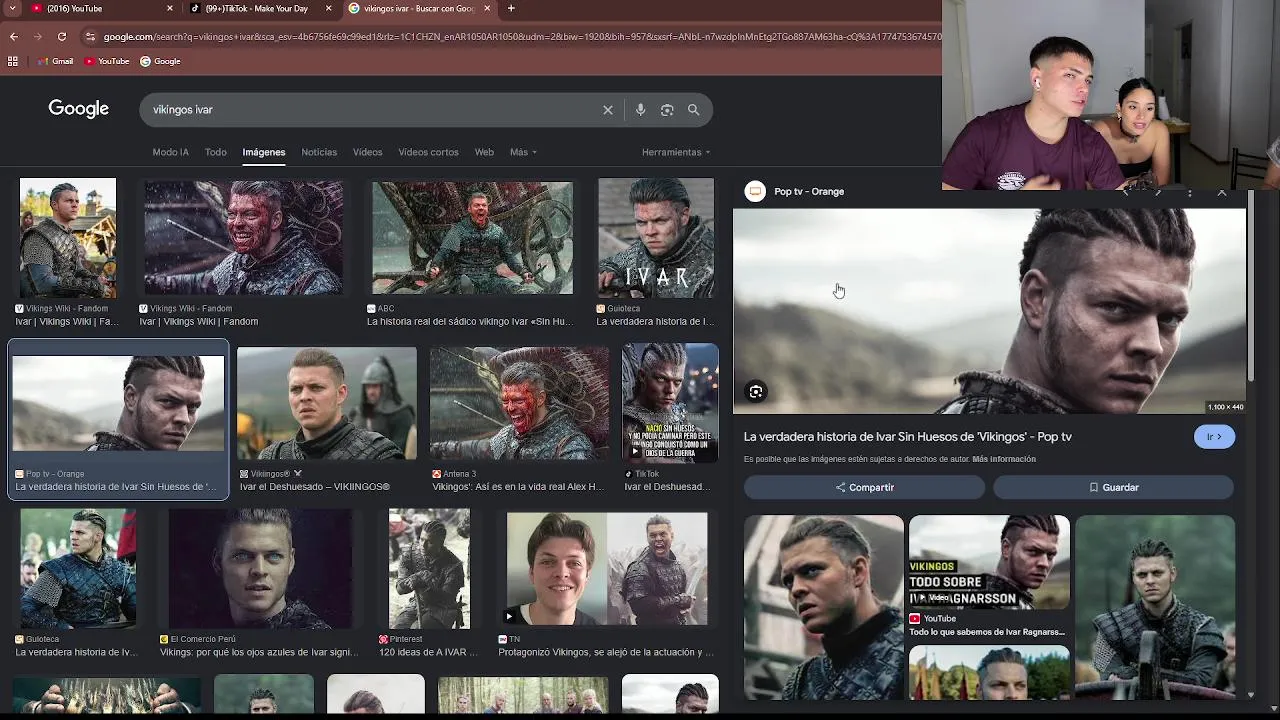Viewport: 1280px width, 720px height.
Task: View site information icon in the address bar
Action: coord(91,37)
